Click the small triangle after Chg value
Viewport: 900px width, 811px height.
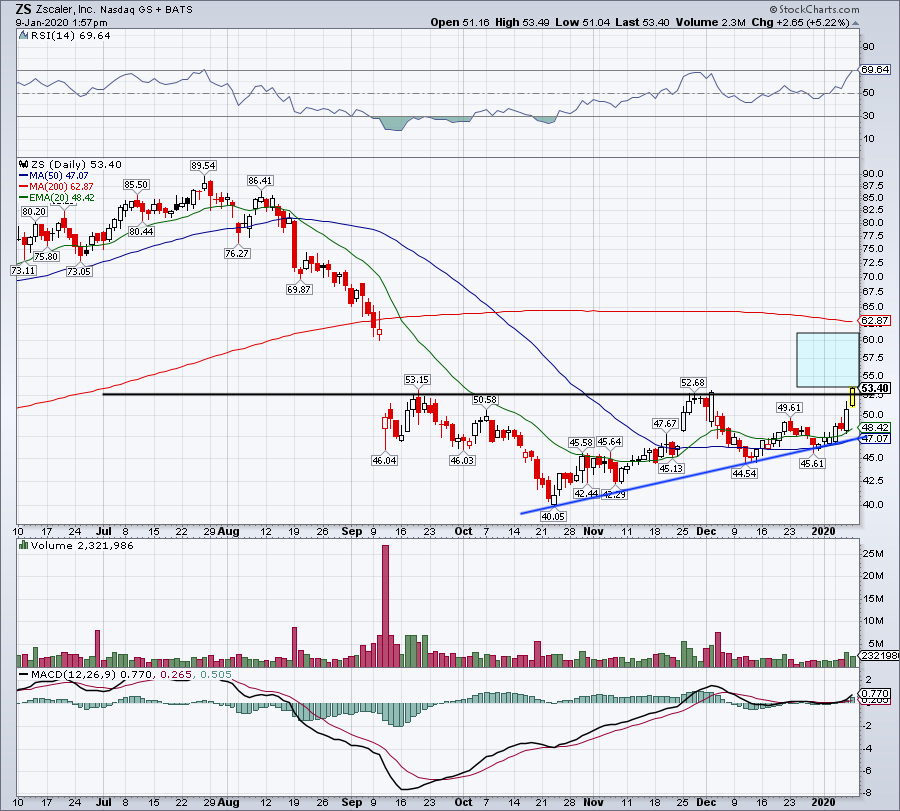pos(855,23)
